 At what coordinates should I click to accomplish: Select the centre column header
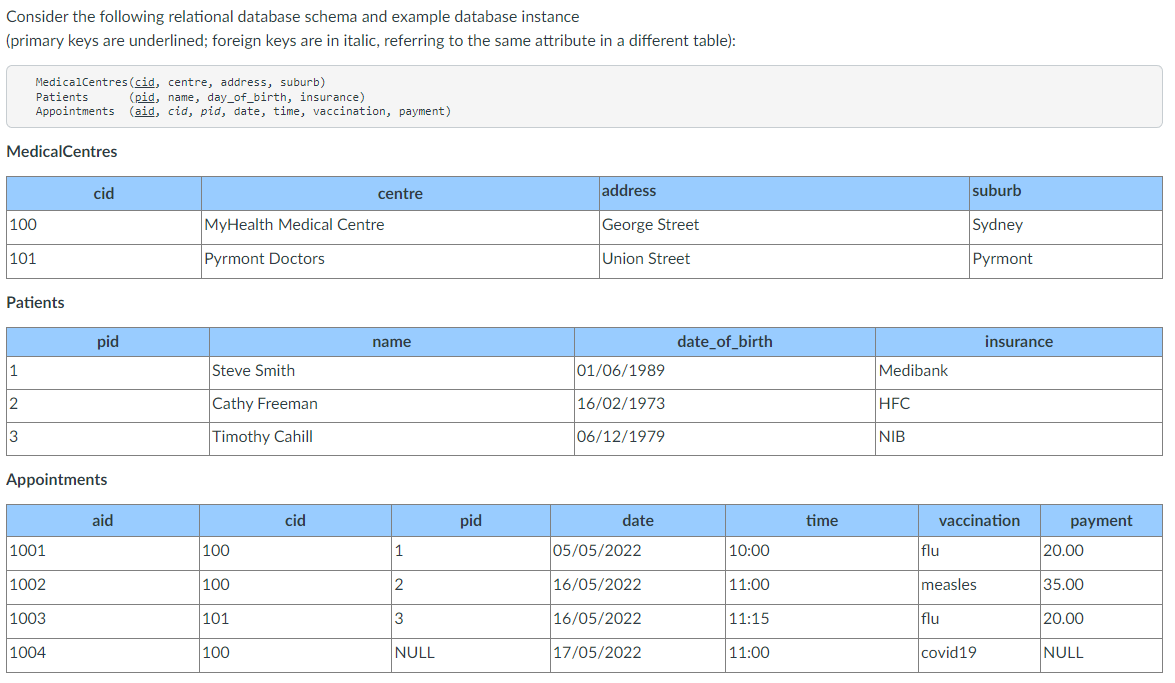(399, 193)
